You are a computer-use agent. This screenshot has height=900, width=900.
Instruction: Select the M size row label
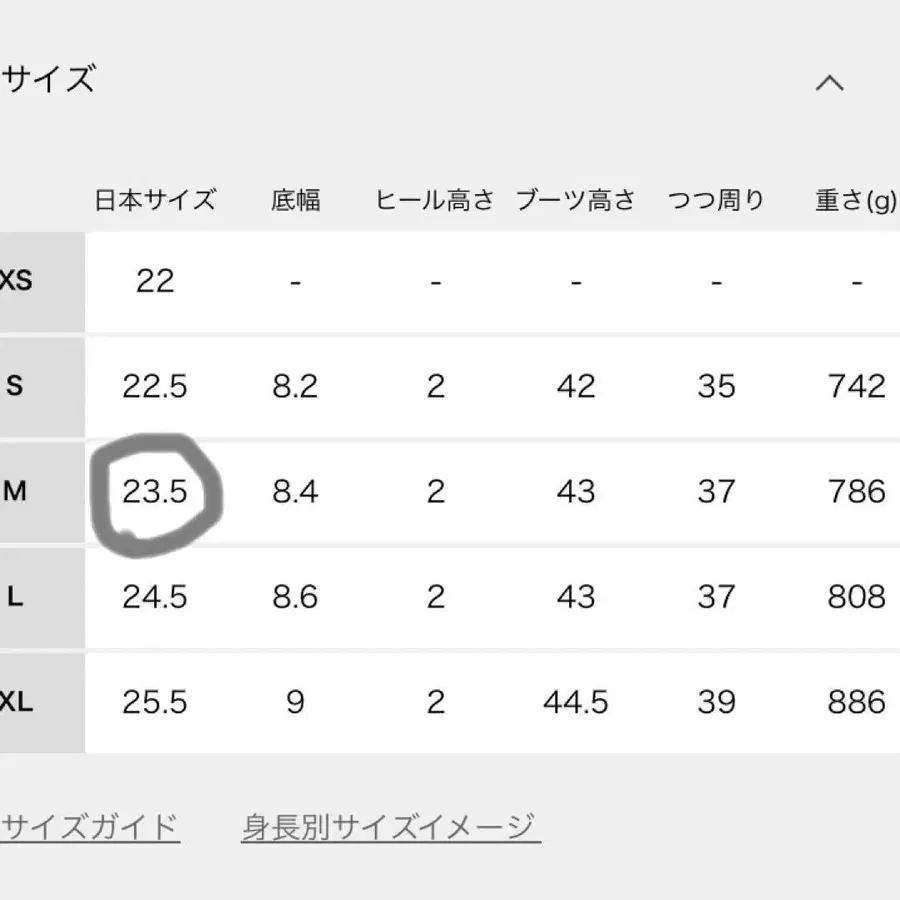click(15, 492)
